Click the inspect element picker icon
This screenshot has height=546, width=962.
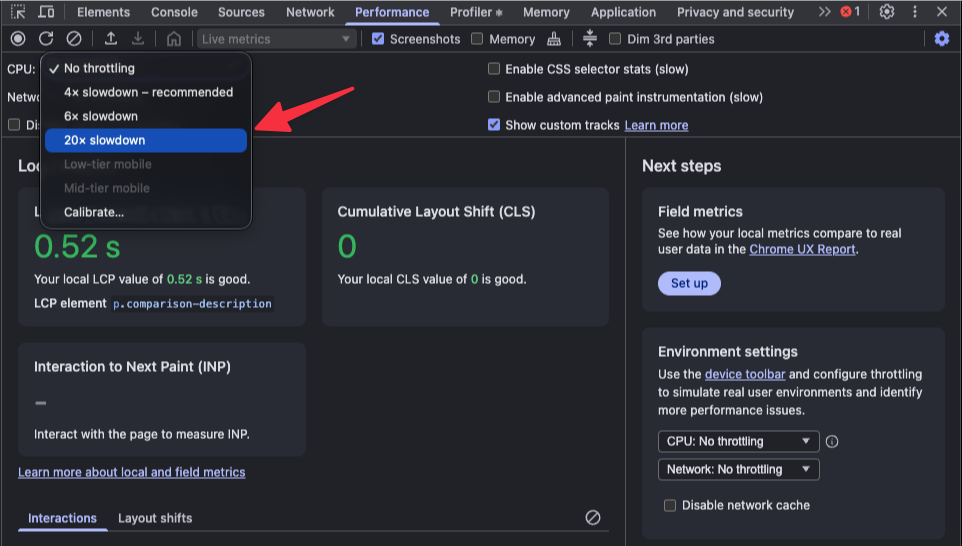pos(18,12)
